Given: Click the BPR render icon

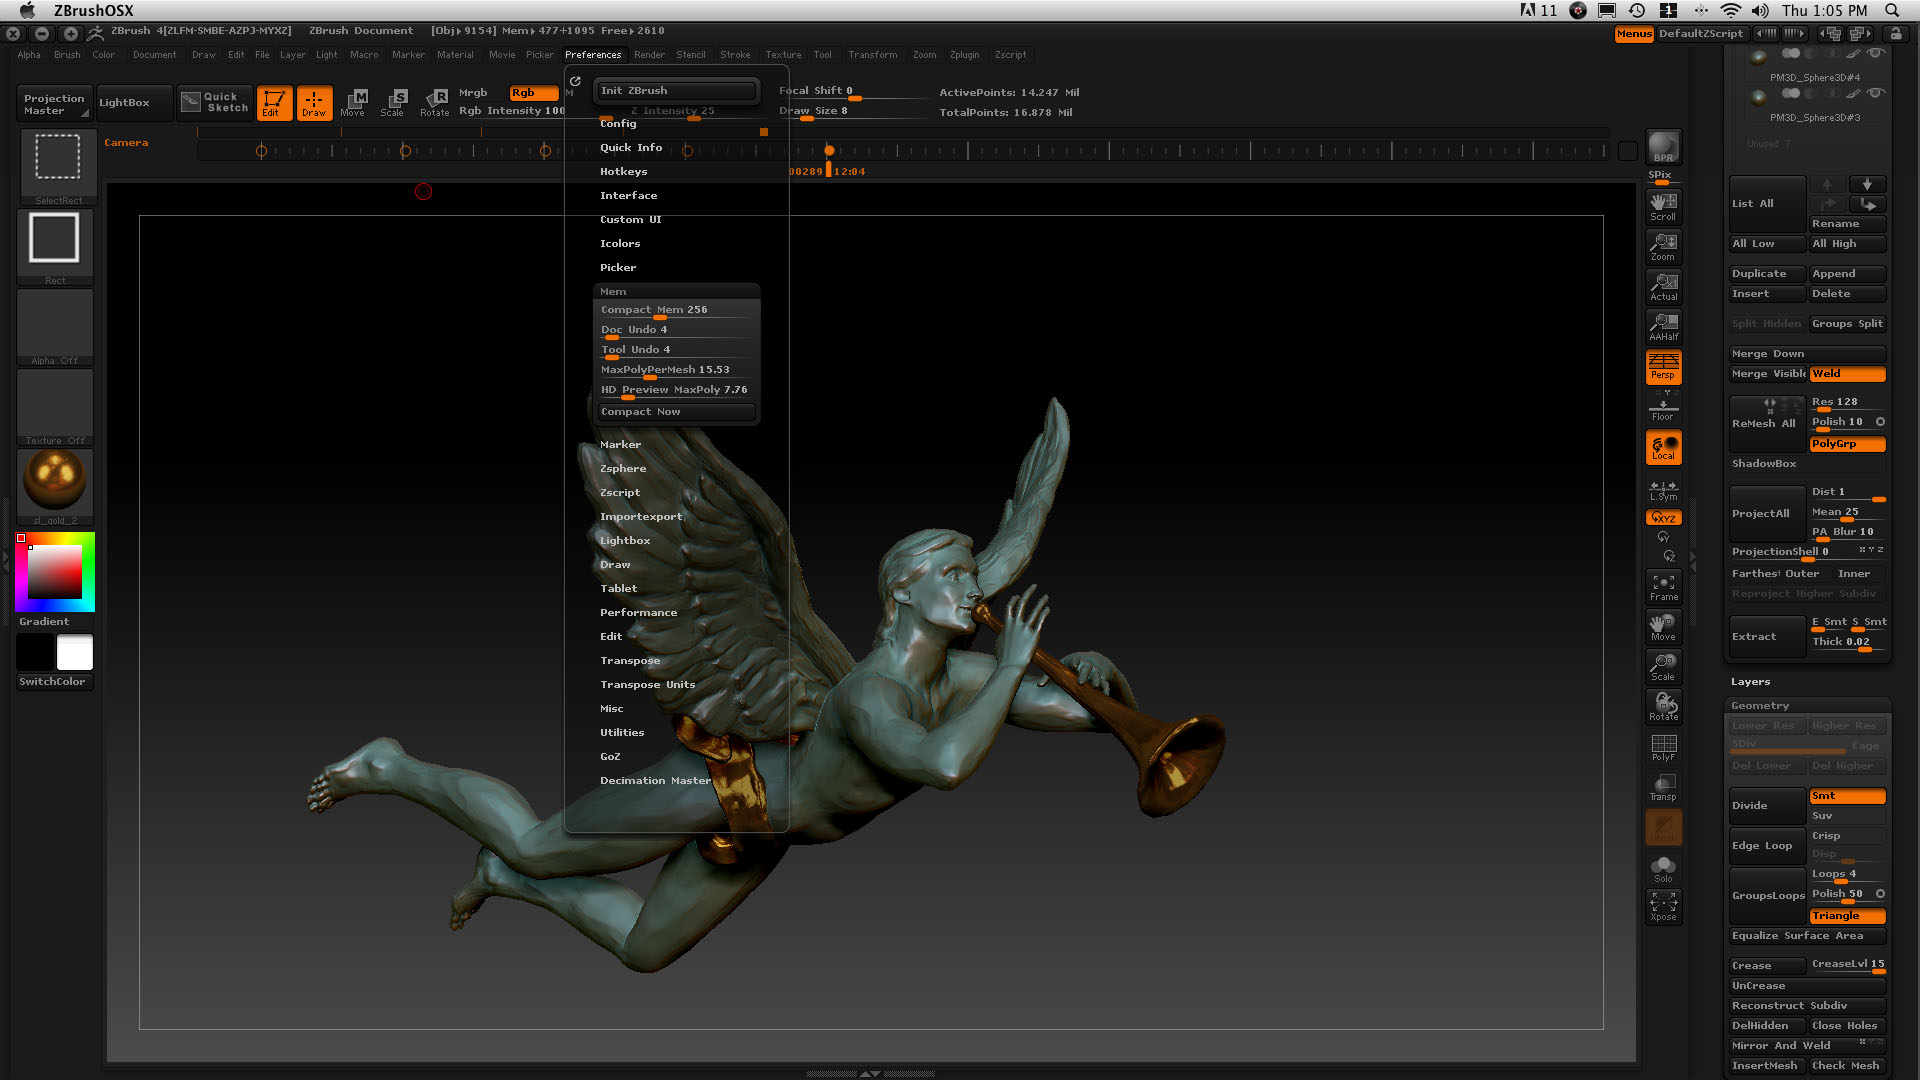Looking at the screenshot, I should tap(1663, 147).
